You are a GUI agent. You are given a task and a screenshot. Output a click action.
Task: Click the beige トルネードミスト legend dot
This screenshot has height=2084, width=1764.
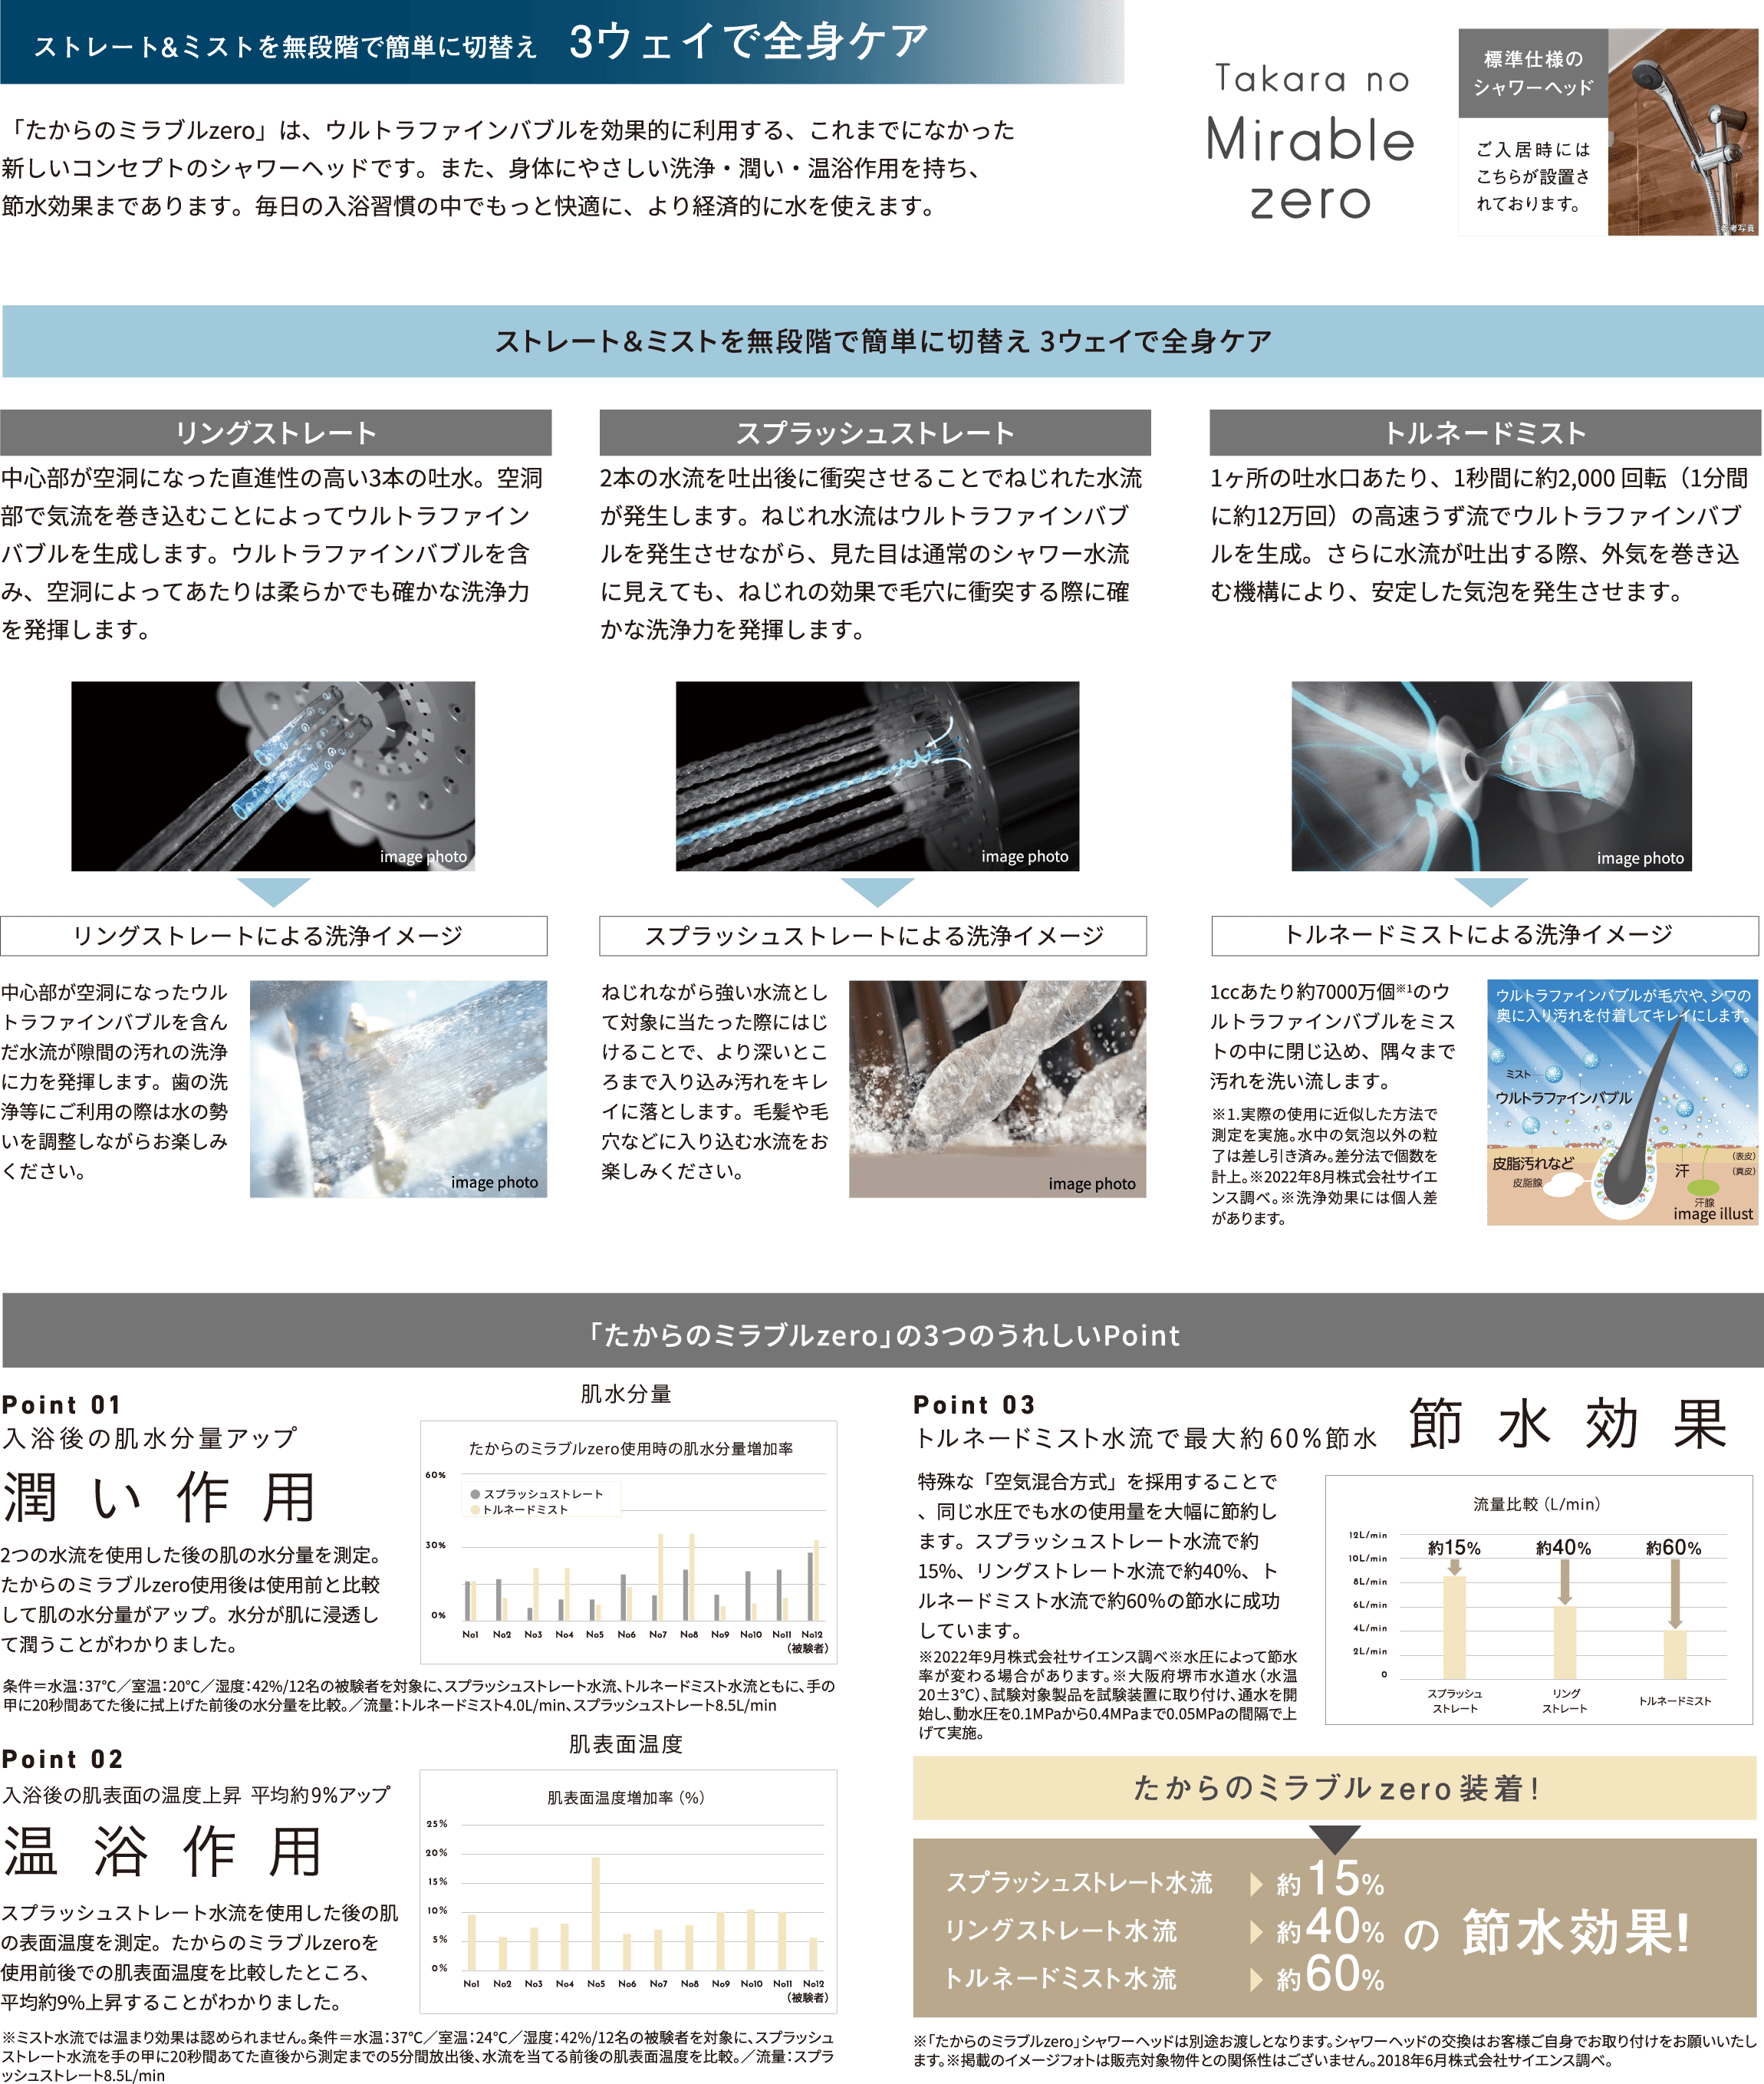point(475,1510)
